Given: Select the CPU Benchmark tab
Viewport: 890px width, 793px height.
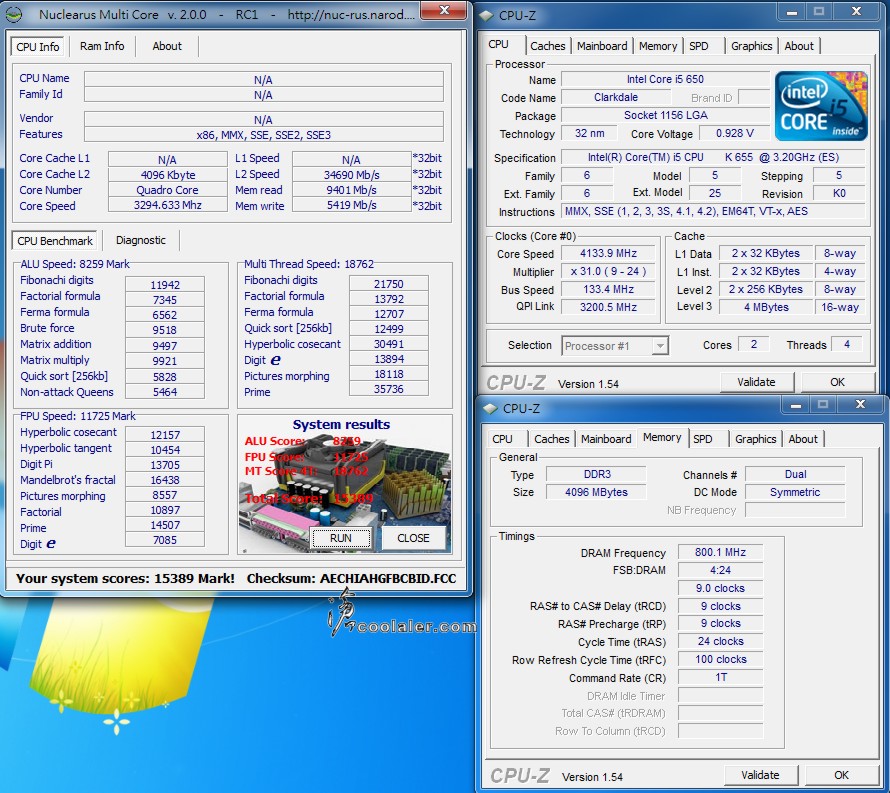Looking at the screenshot, I should (54, 241).
